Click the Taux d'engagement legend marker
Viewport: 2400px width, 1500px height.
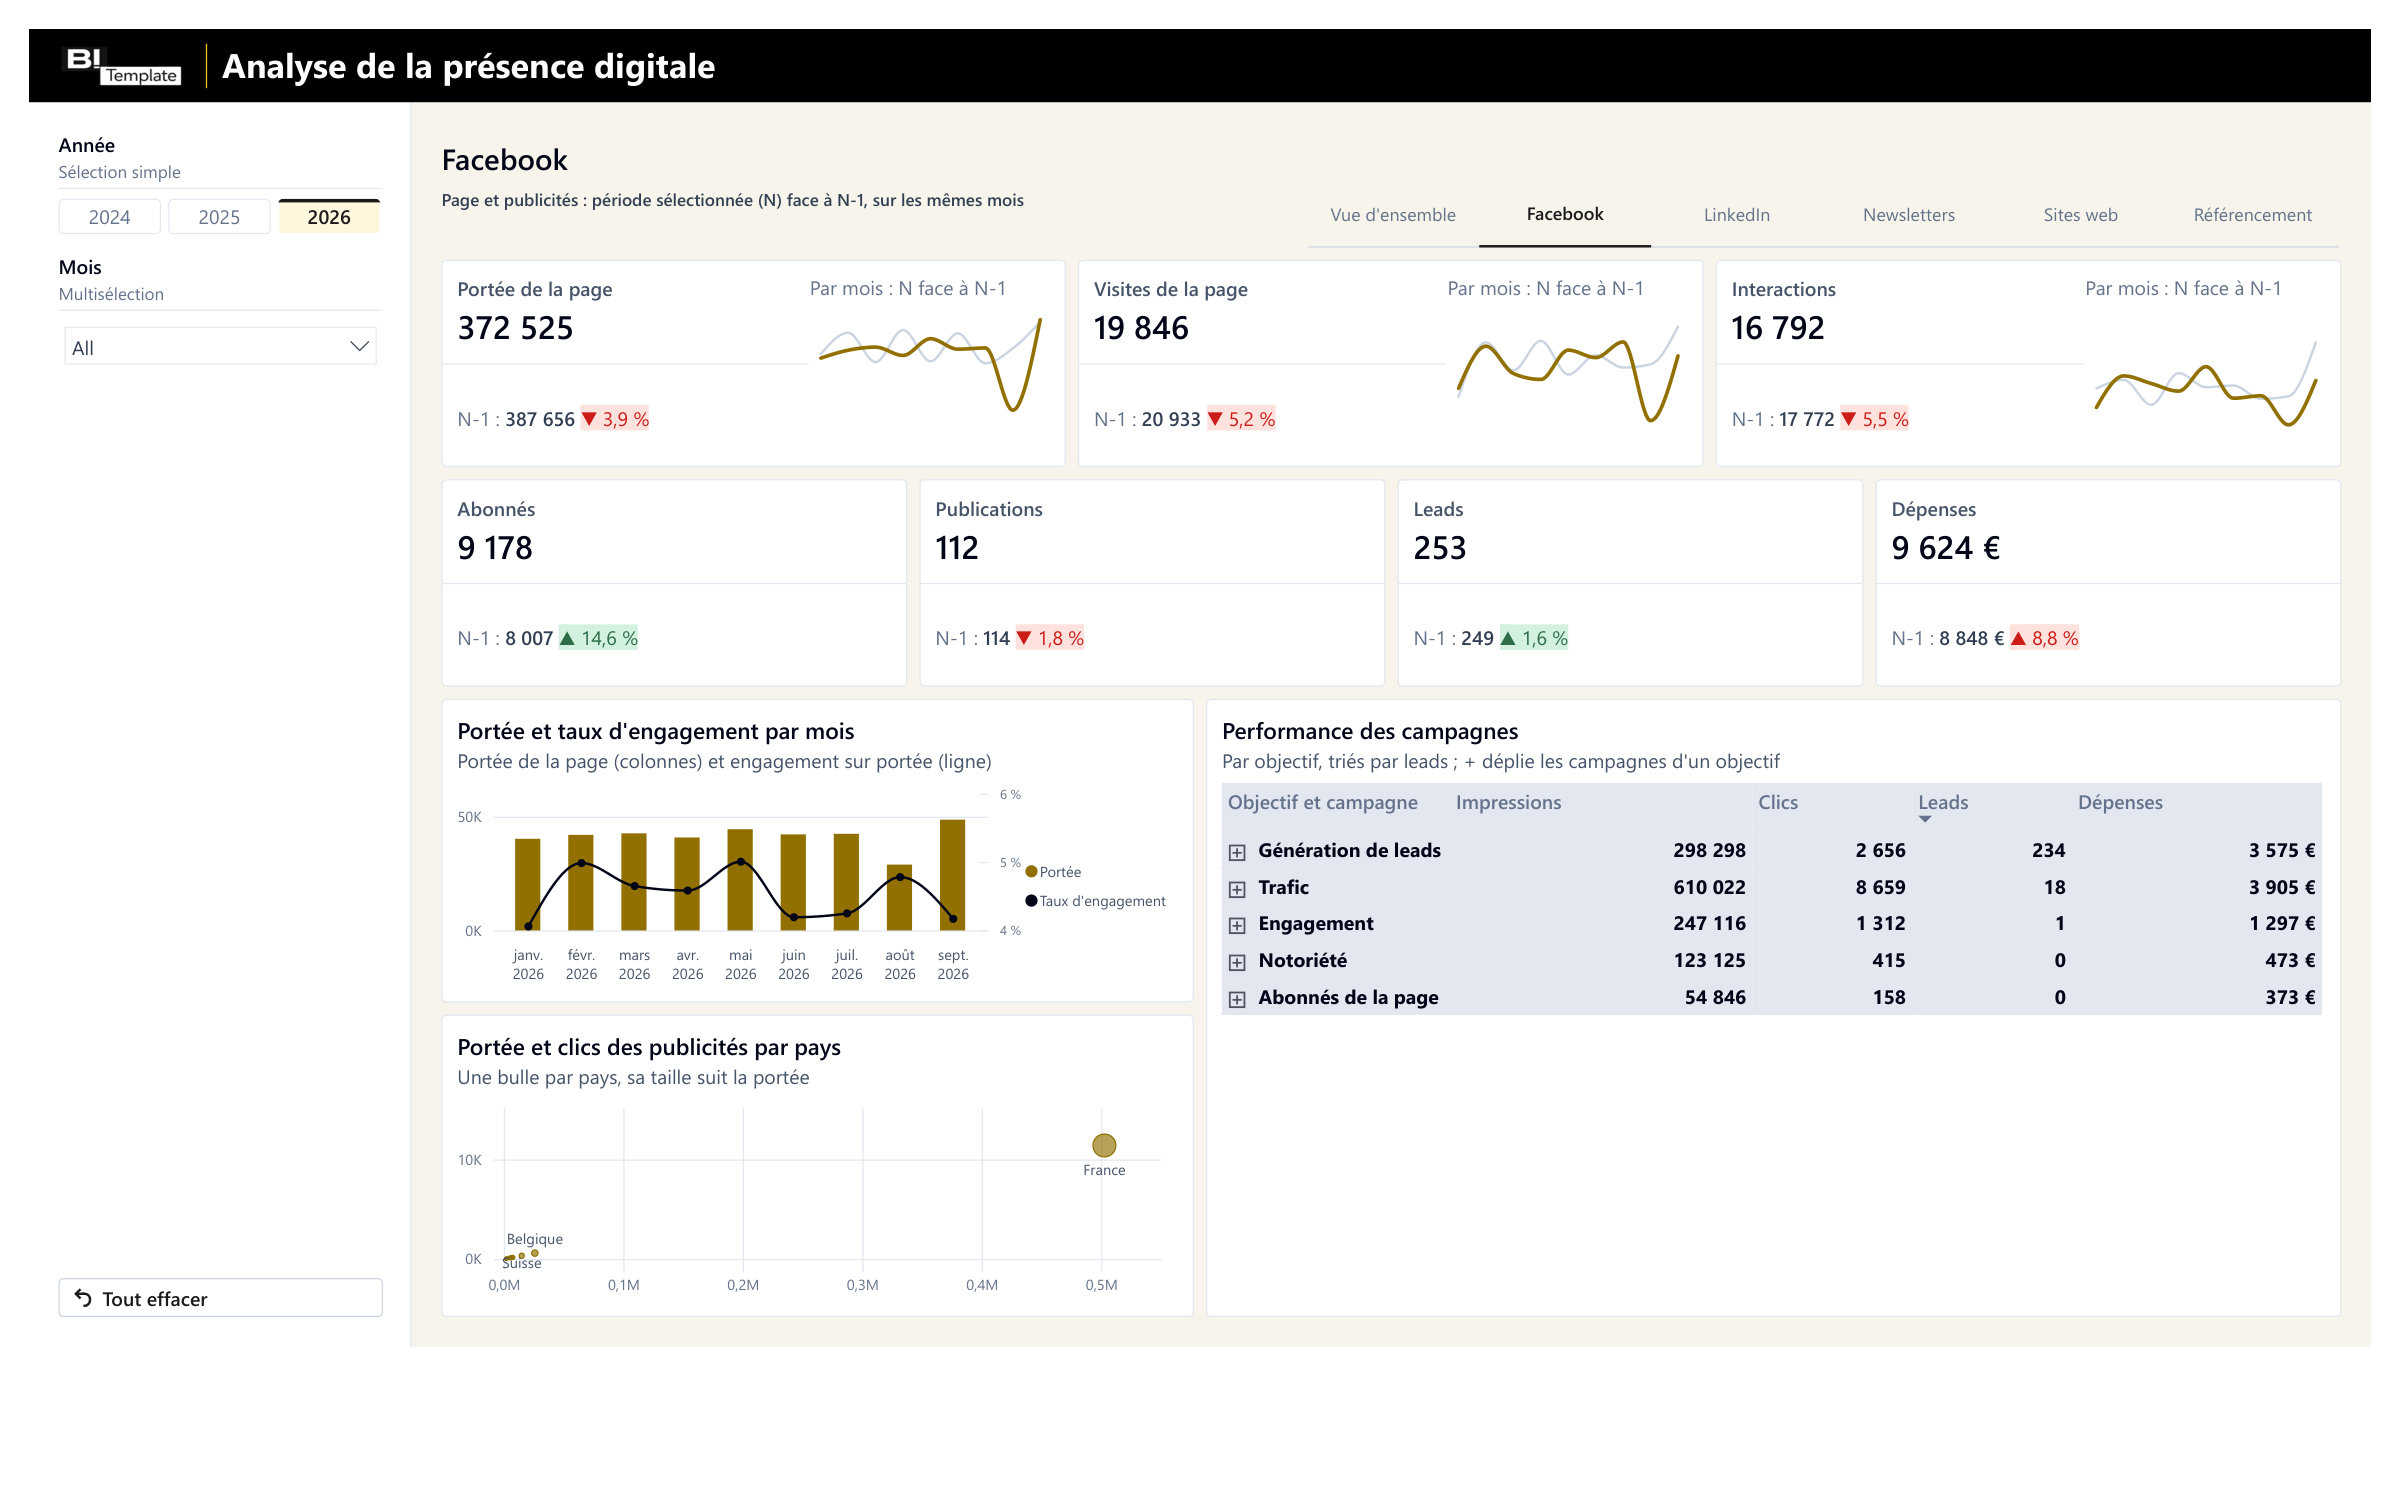[1031, 901]
